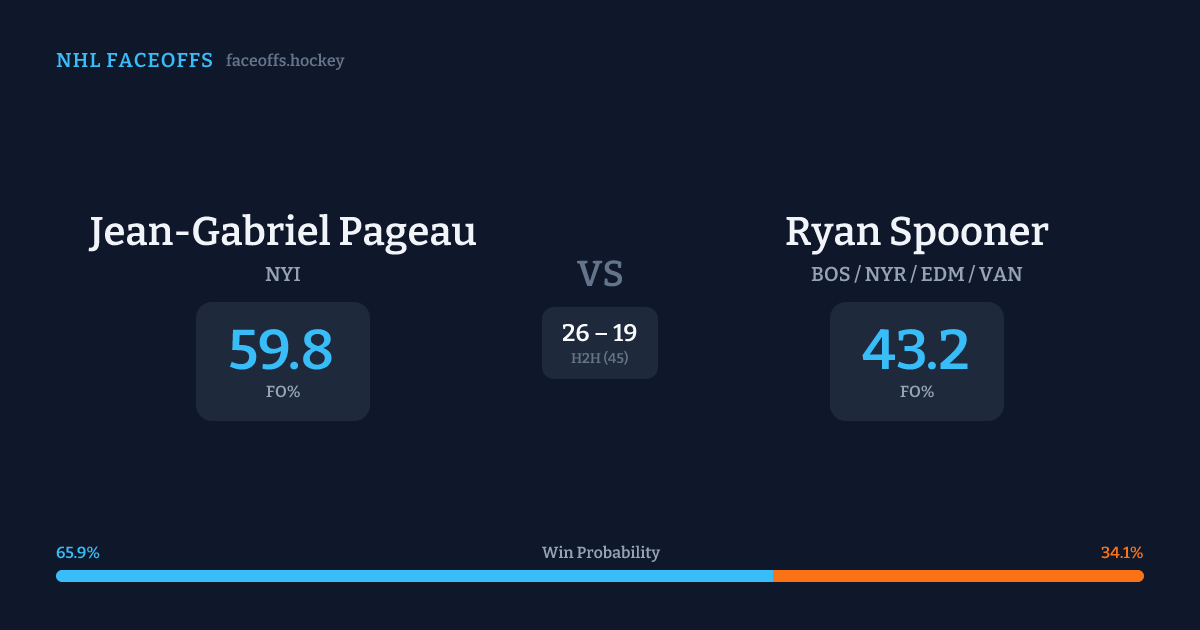Select the Jean-Gabriel Pageau player name
This screenshot has height=630, width=1200.
pos(283,231)
